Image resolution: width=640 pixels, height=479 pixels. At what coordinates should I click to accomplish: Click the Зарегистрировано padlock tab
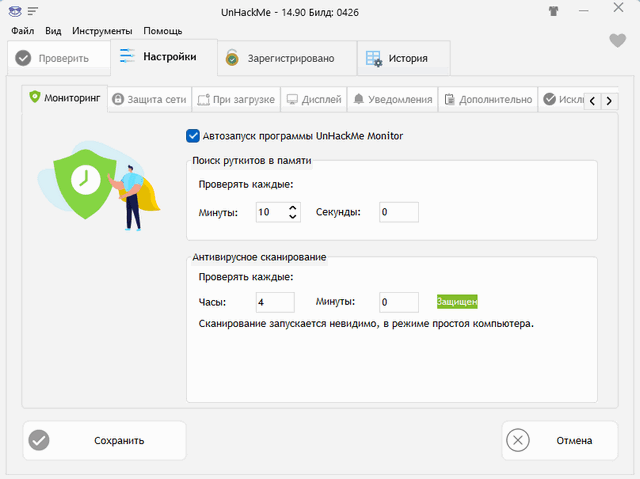(287, 58)
